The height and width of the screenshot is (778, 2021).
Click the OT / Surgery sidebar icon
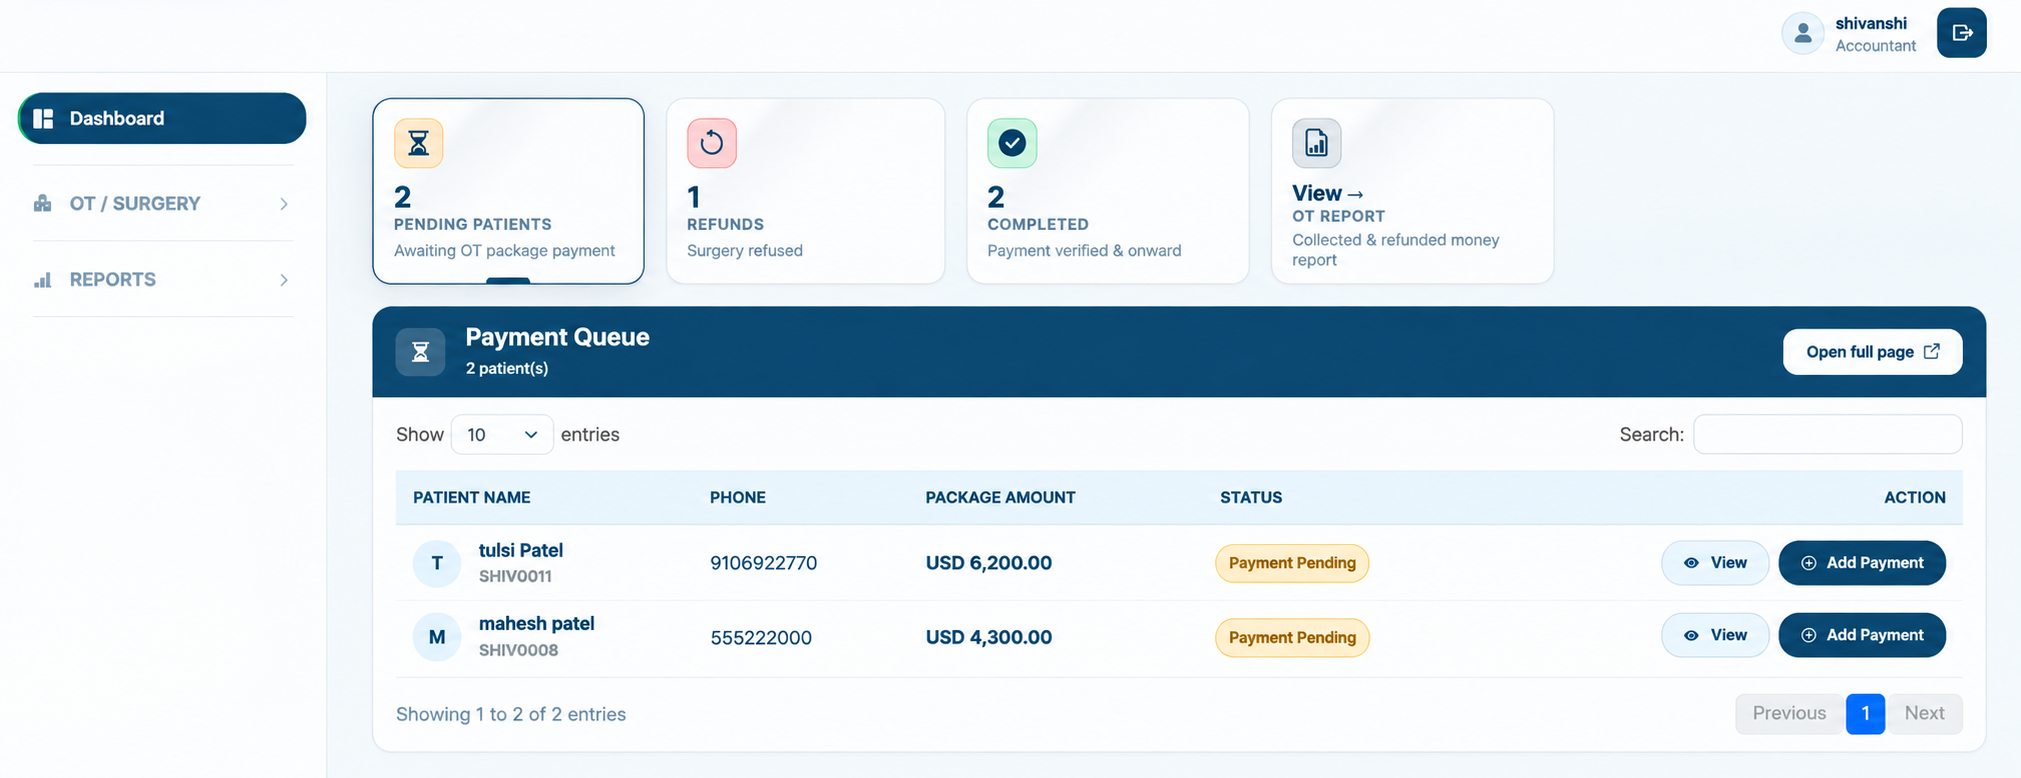[43, 204]
